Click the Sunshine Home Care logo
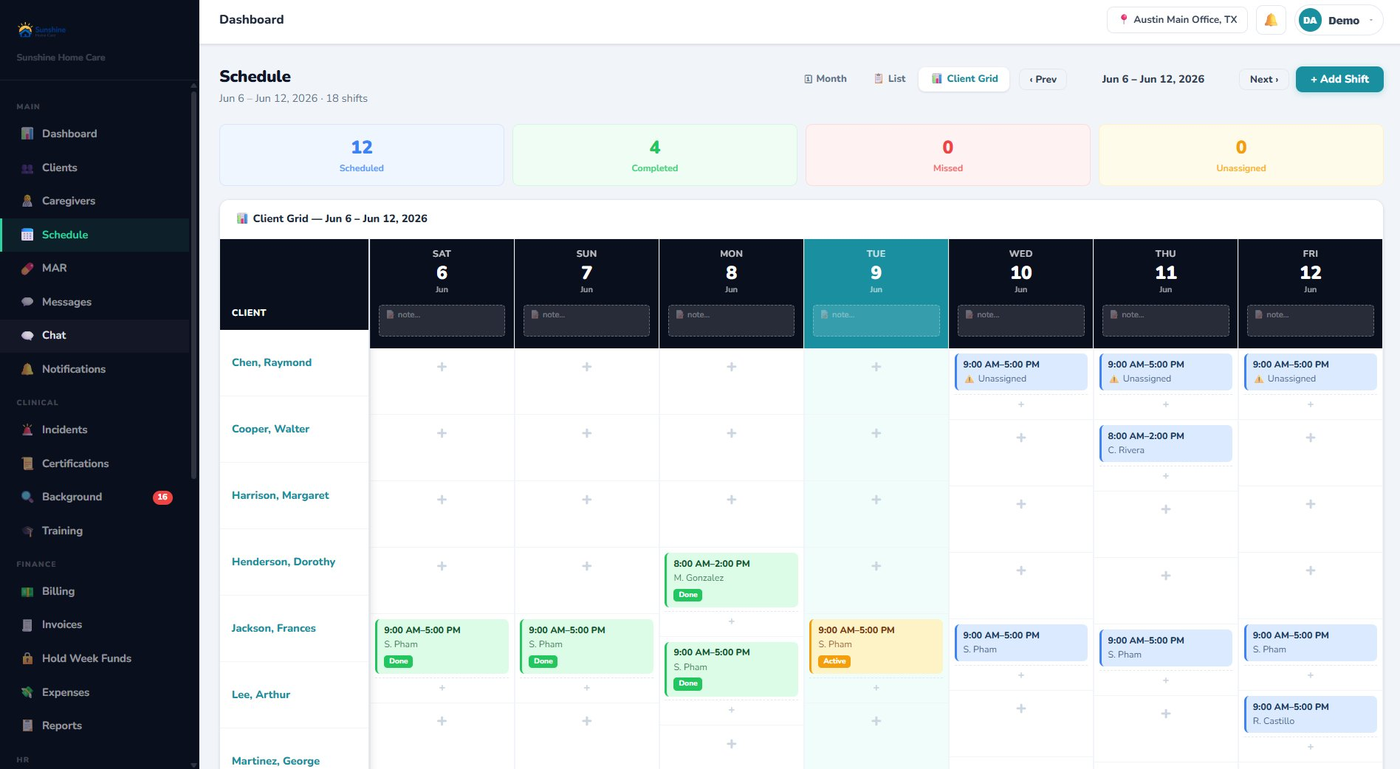Viewport: 1400px width, 769px height. coord(41,30)
